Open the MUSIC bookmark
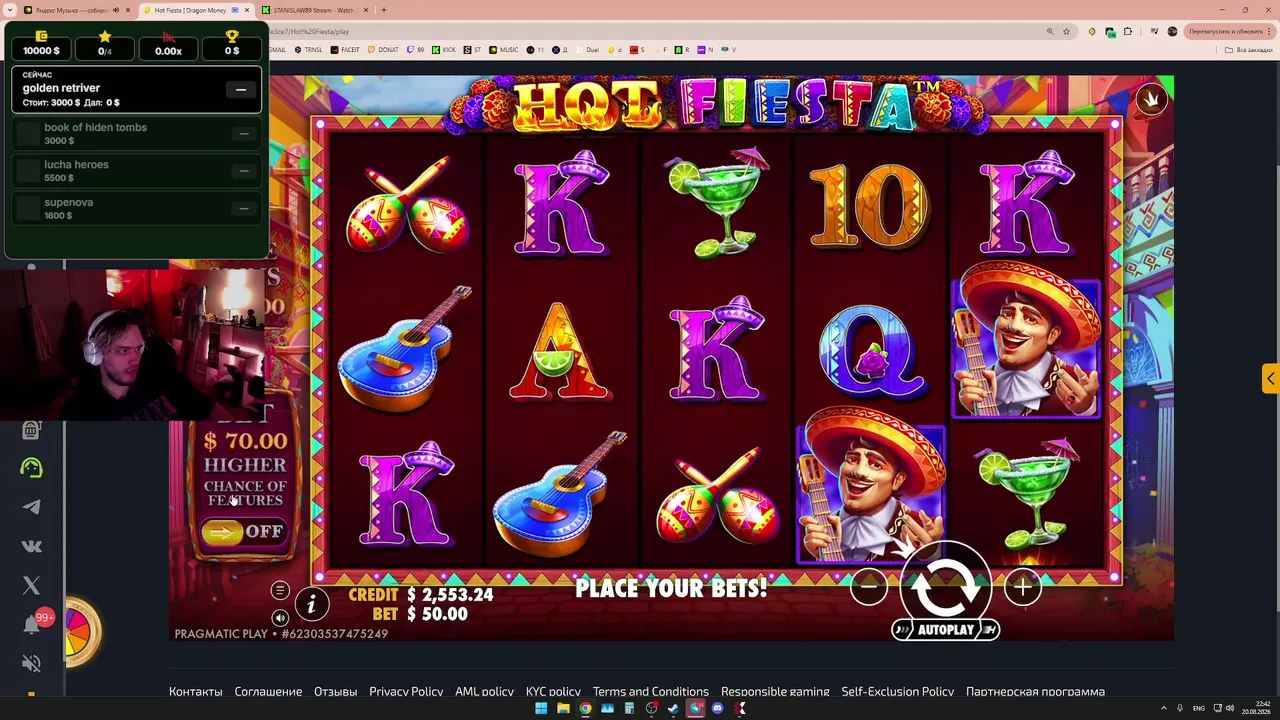Image resolution: width=1280 pixels, height=720 pixels. tap(504, 50)
